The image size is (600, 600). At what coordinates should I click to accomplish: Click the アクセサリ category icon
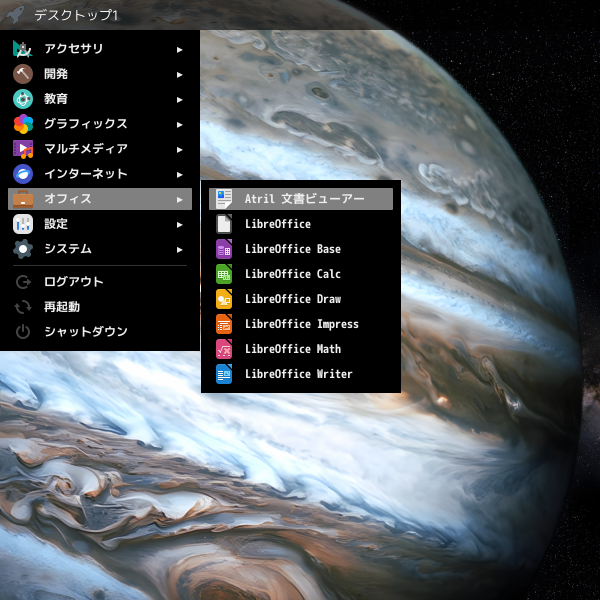click(x=23, y=49)
